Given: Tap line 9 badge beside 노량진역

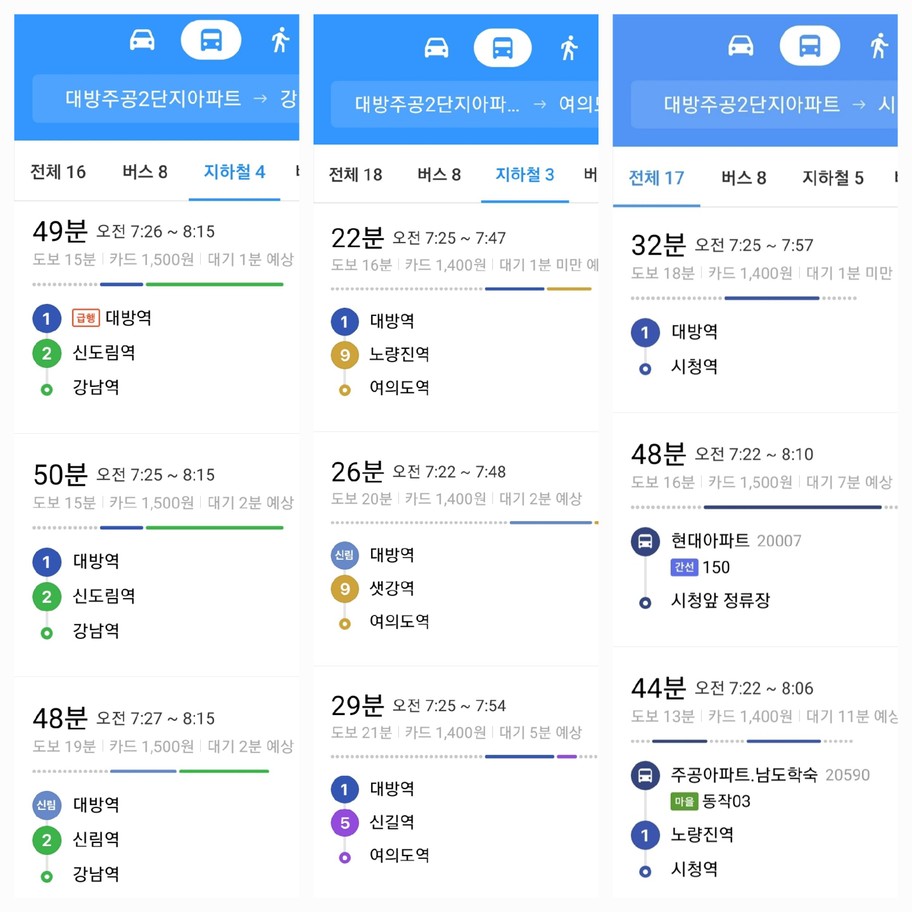Looking at the screenshot, I should pyautogui.click(x=345, y=355).
